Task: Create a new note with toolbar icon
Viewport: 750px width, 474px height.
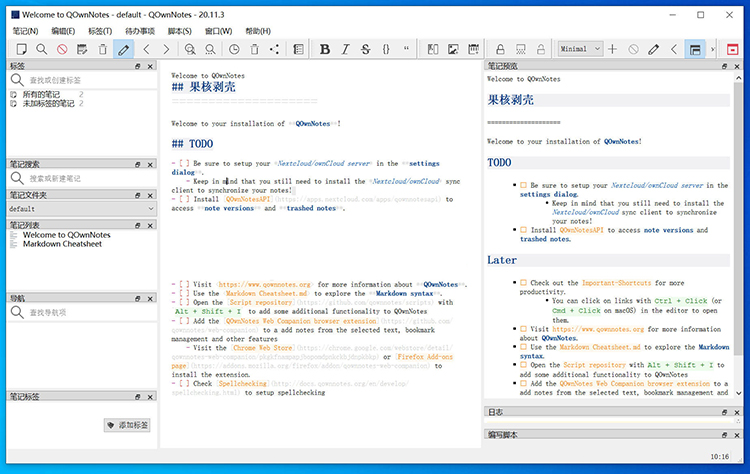Action: click(19, 49)
